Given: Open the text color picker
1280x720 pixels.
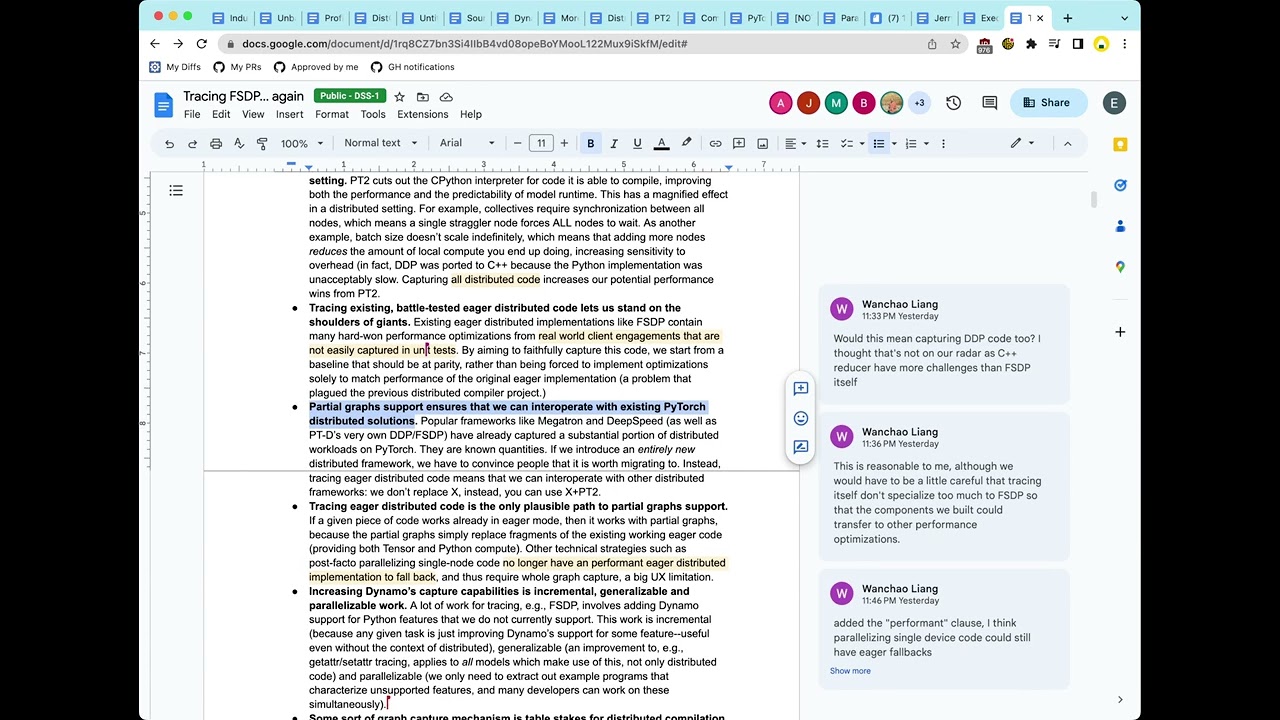Looking at the screenshot, I should pyautogui.click(x=661, y=143).
